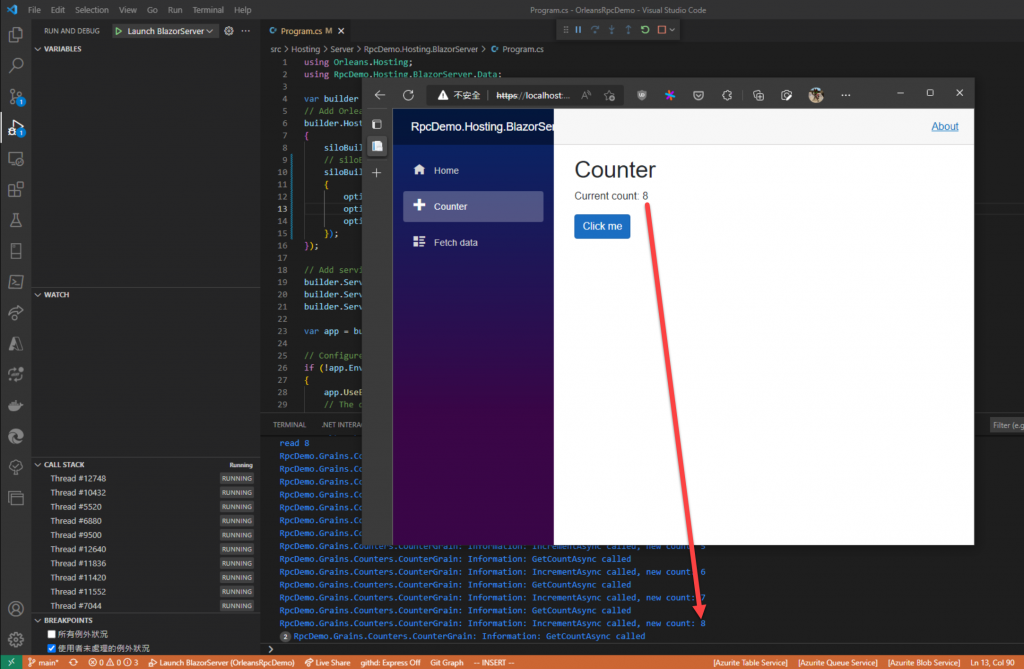Expand debug console input chevron
The image size is (1024, 669).
(270, 649)
